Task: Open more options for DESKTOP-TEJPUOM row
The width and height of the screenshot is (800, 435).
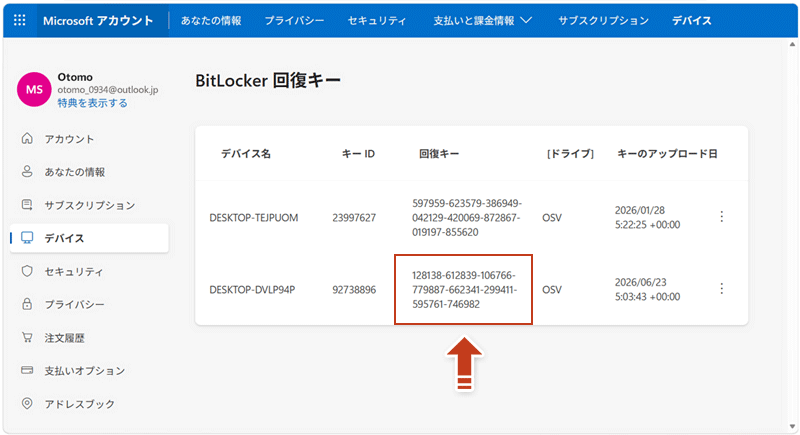Action: [721, 217]
